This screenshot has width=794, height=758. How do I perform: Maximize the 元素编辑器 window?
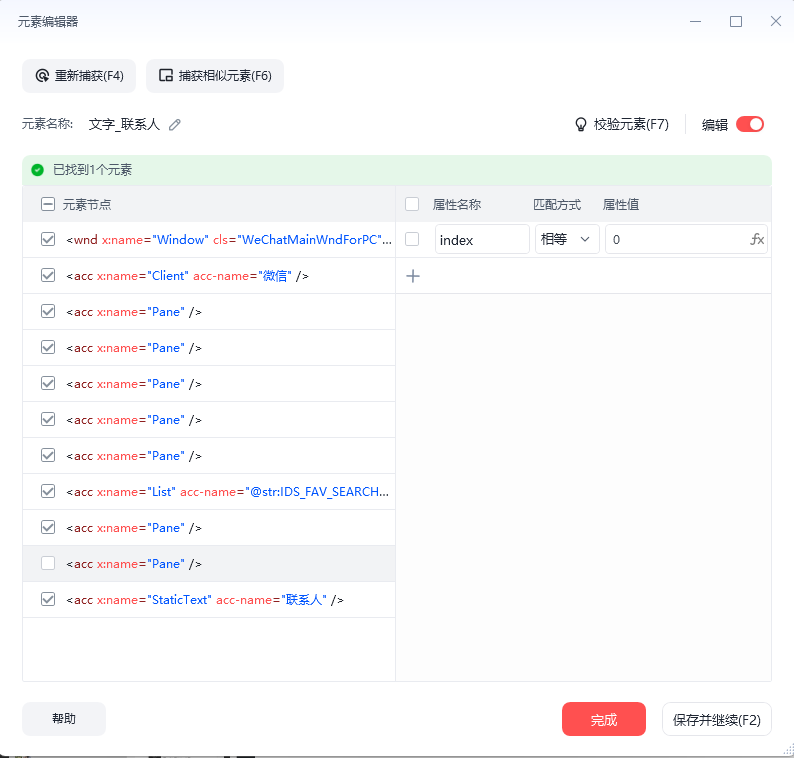tap(736, 21)
